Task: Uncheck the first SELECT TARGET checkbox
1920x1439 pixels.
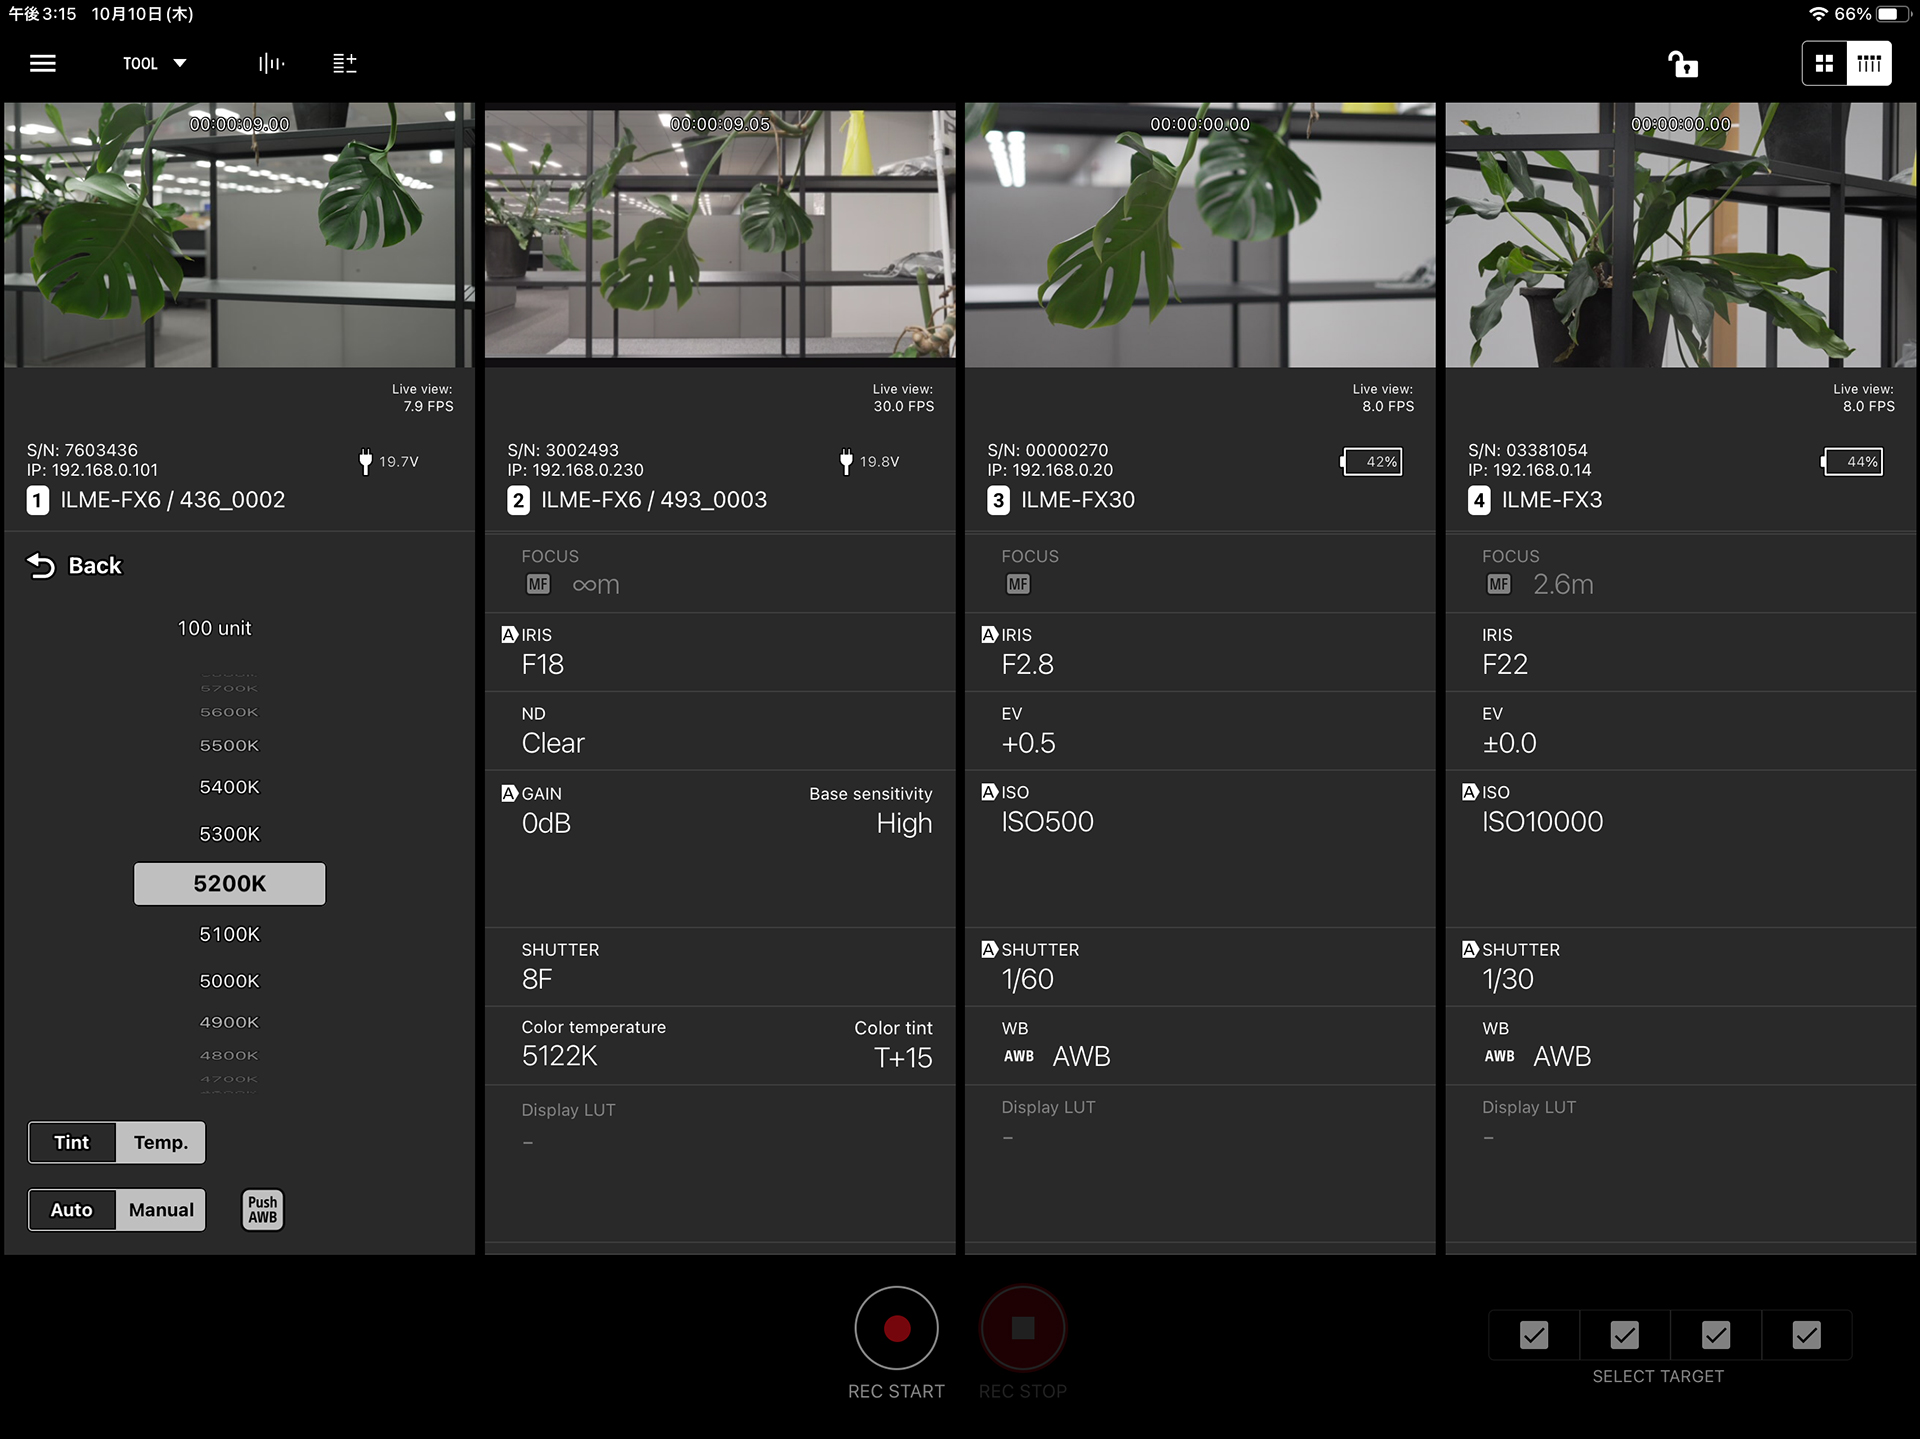Action: pyautogui.click(x=1533, y=1334)
